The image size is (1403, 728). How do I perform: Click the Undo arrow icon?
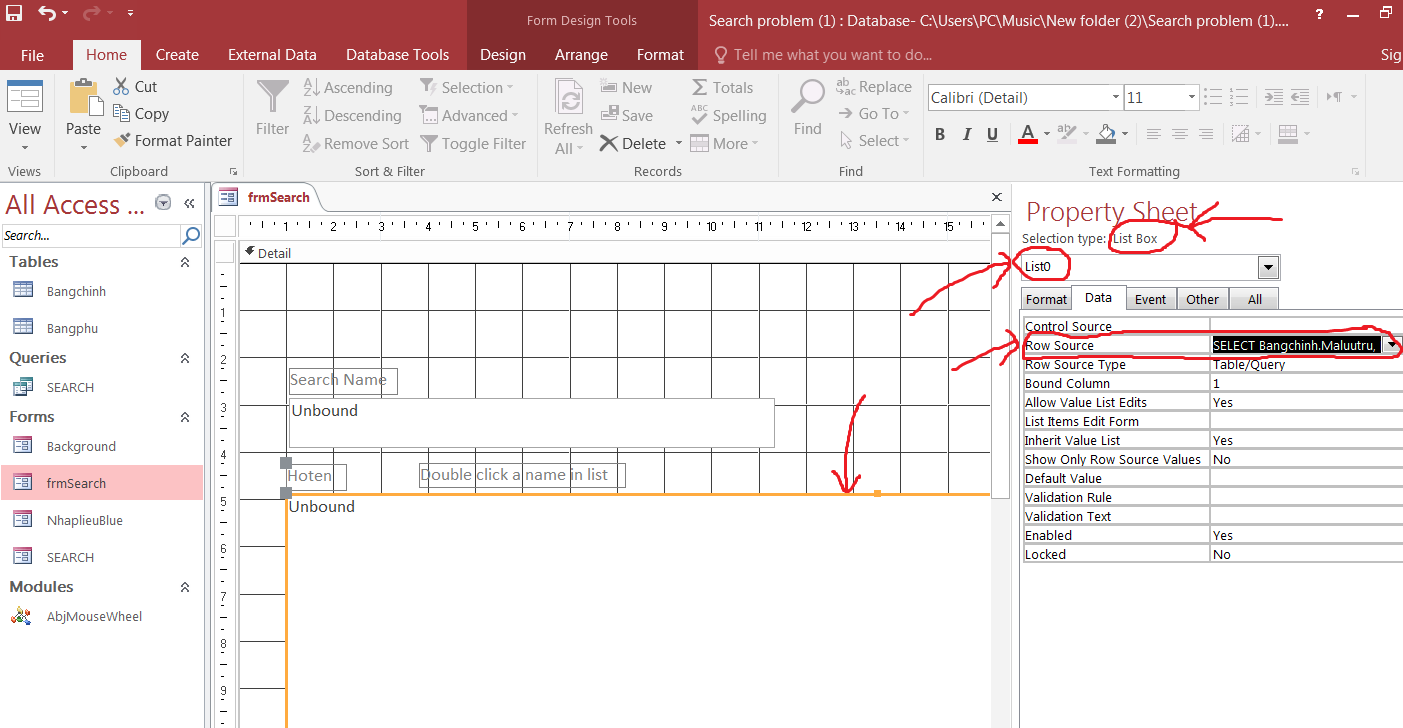pos(47,14)
